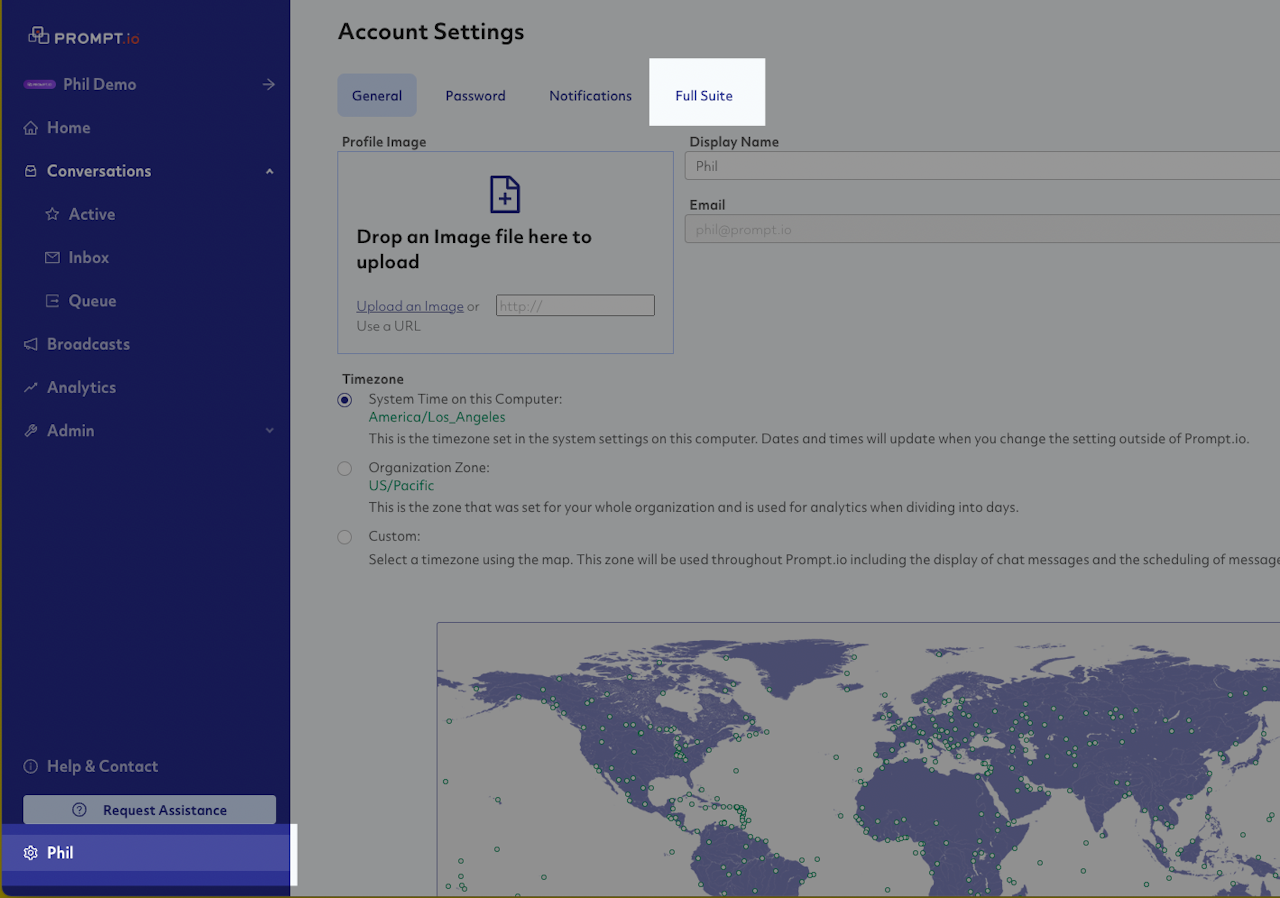Collapse the Conversations section chevron
The image size is (1280, 898).
coord(269,172)
